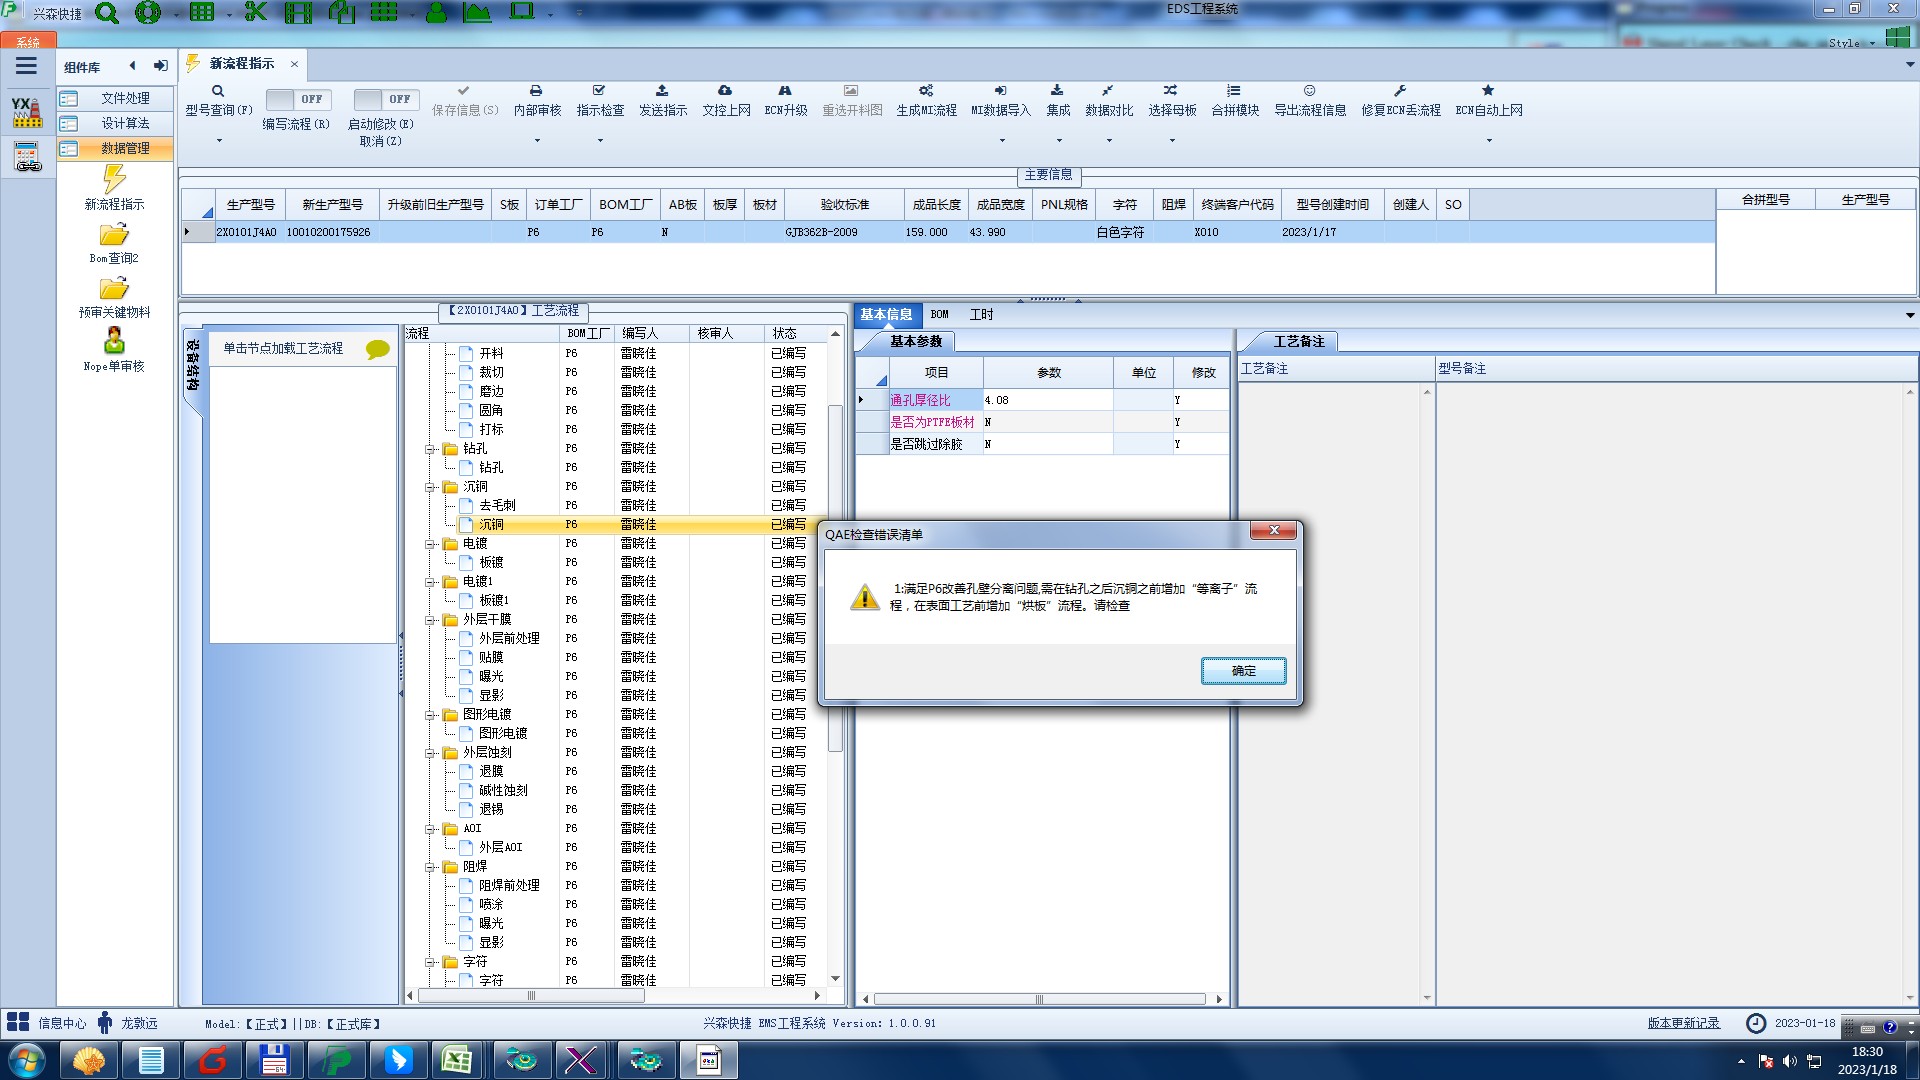
Task: Collapse the 外层干膜 tree node
Action: pos(430,620)
